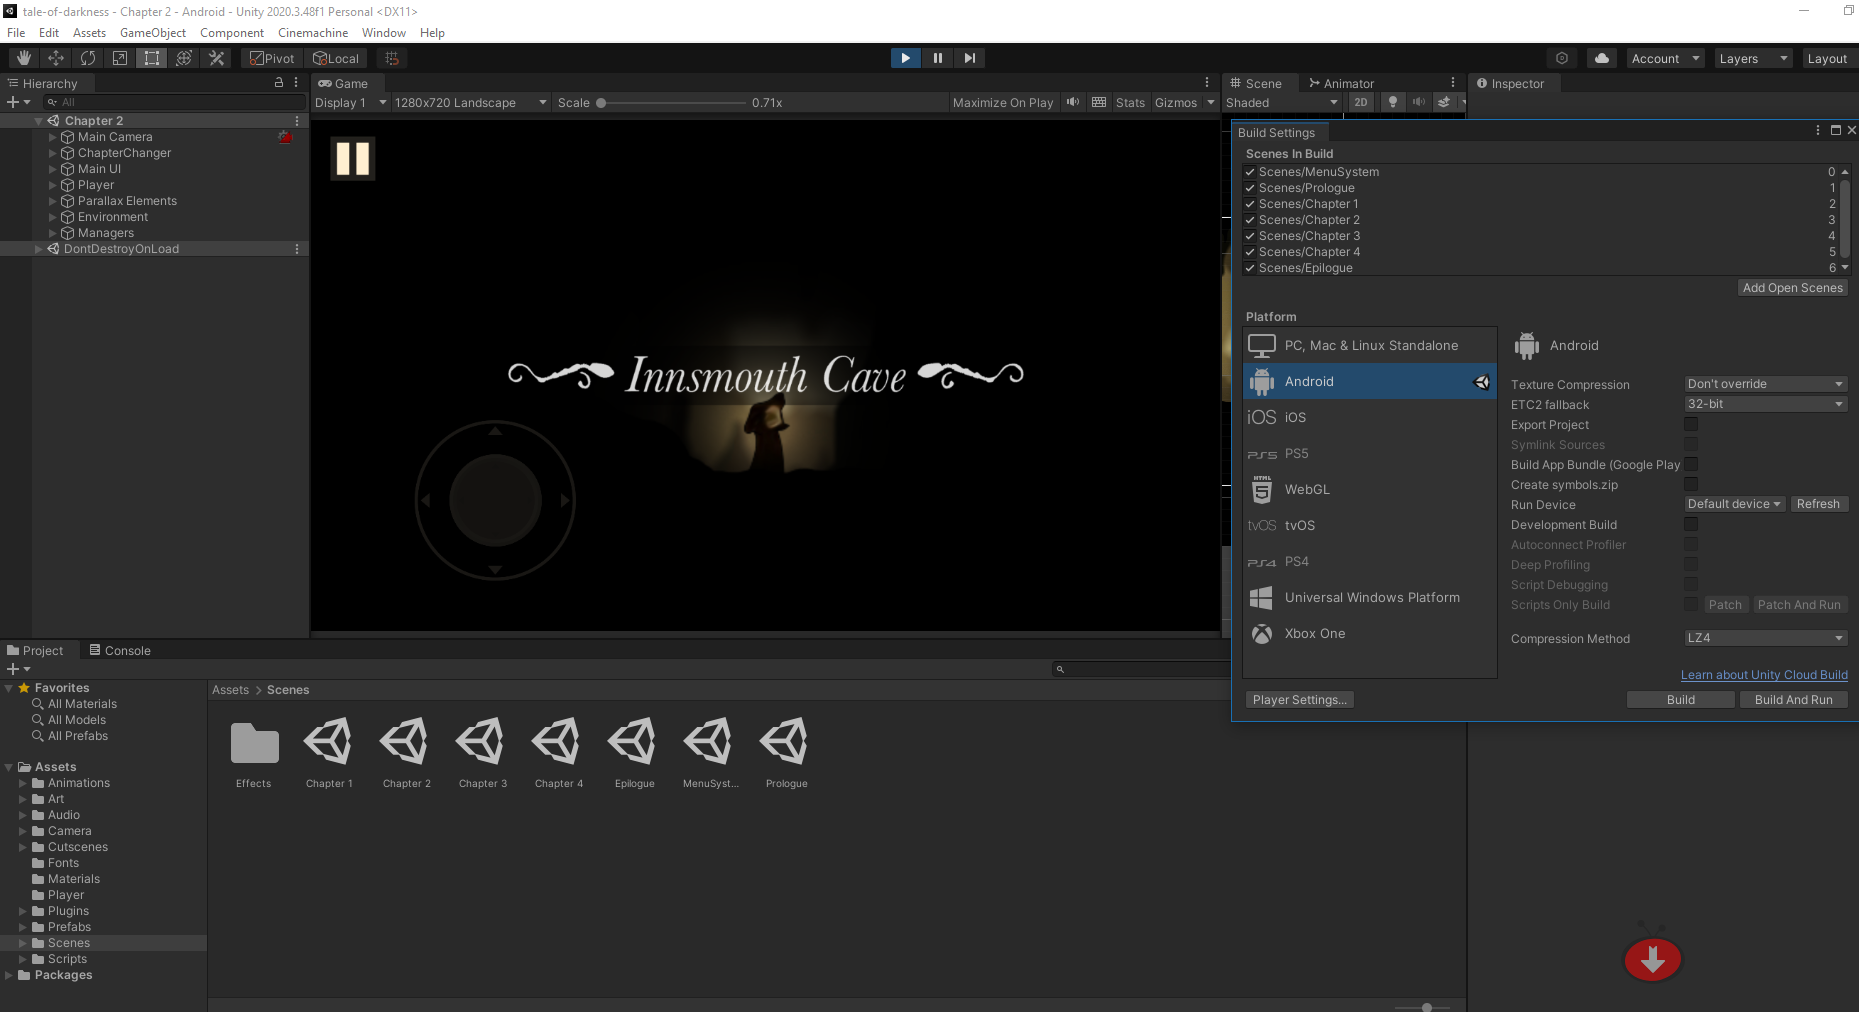1859x1012 pixels.
Task: Enable the Development Build checkbox
Action: click(1691, 524)
